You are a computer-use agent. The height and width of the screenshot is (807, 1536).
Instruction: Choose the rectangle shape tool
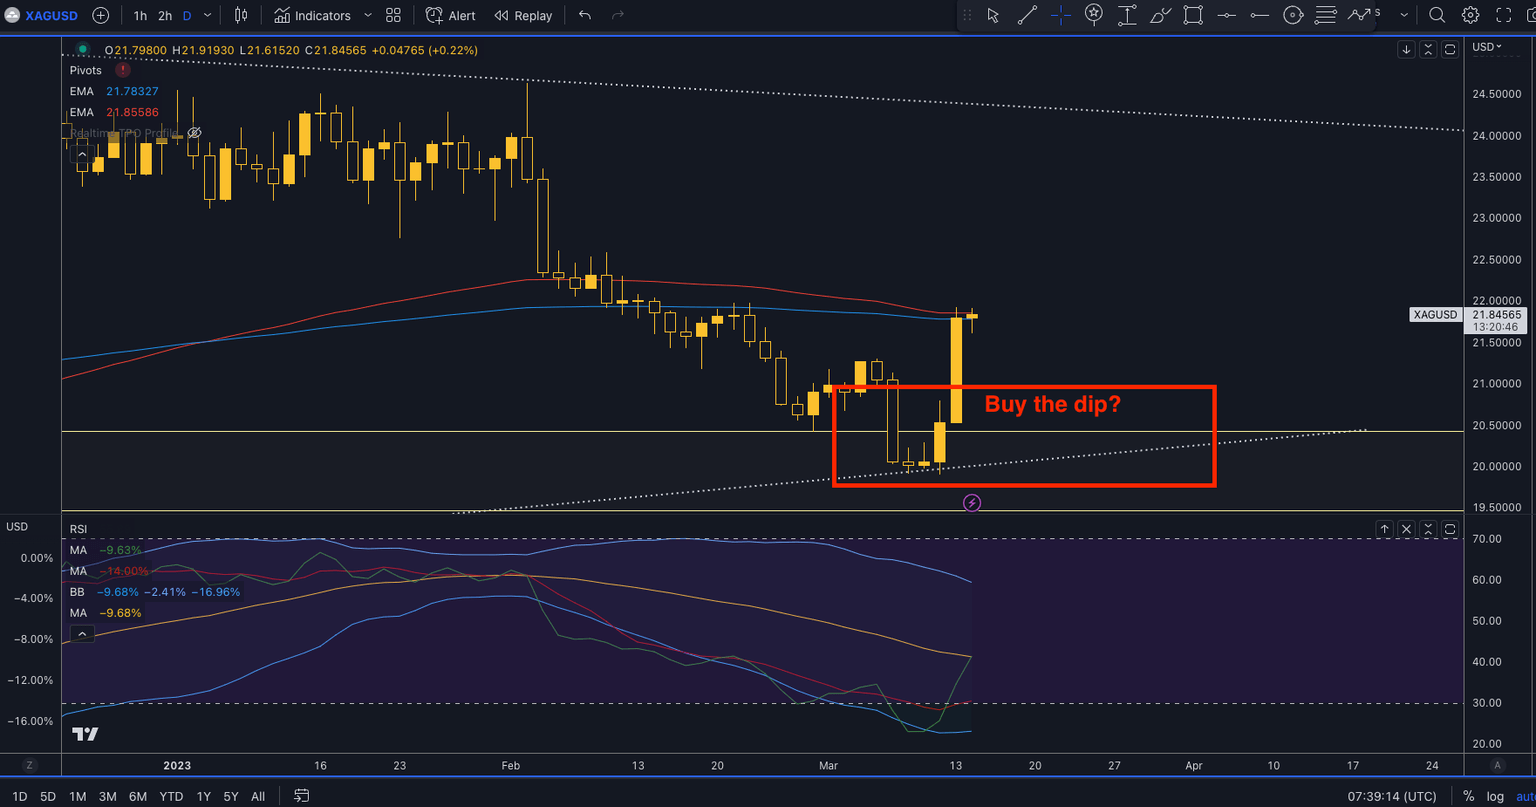coord(1193,15)
